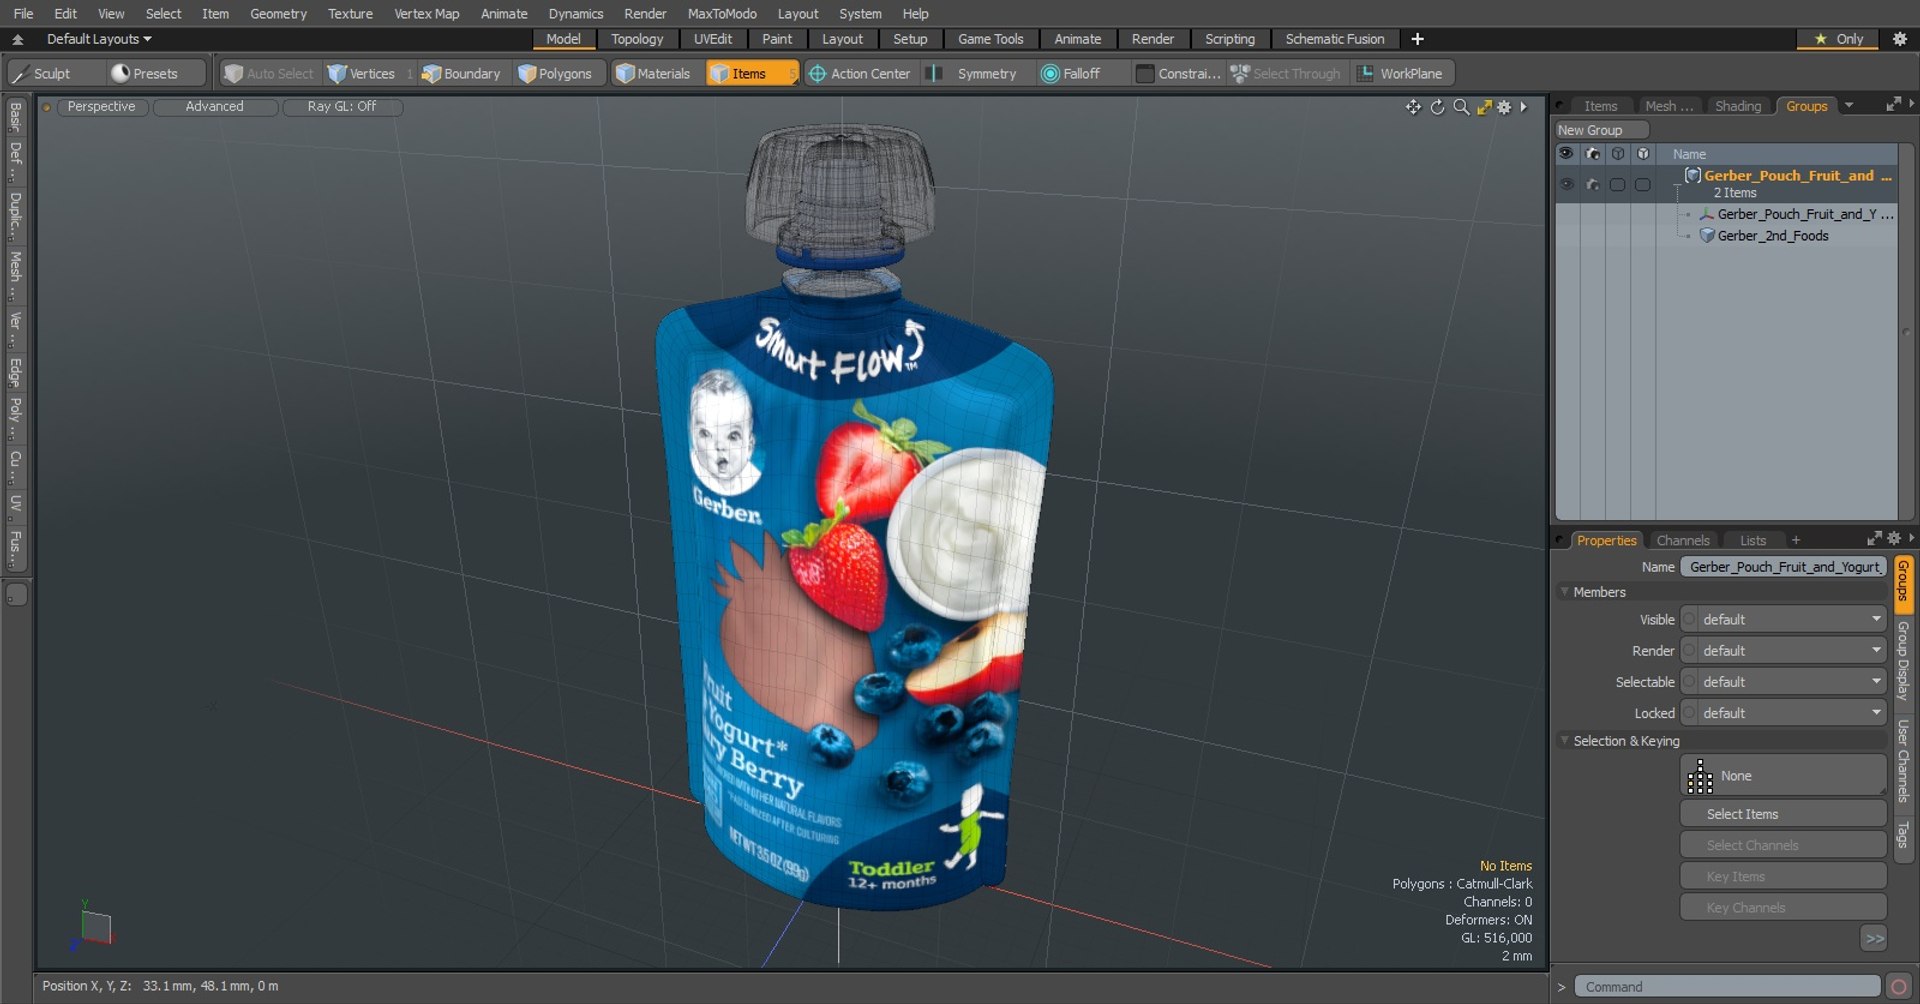Open viewport settings gear

click(1504, 107)
